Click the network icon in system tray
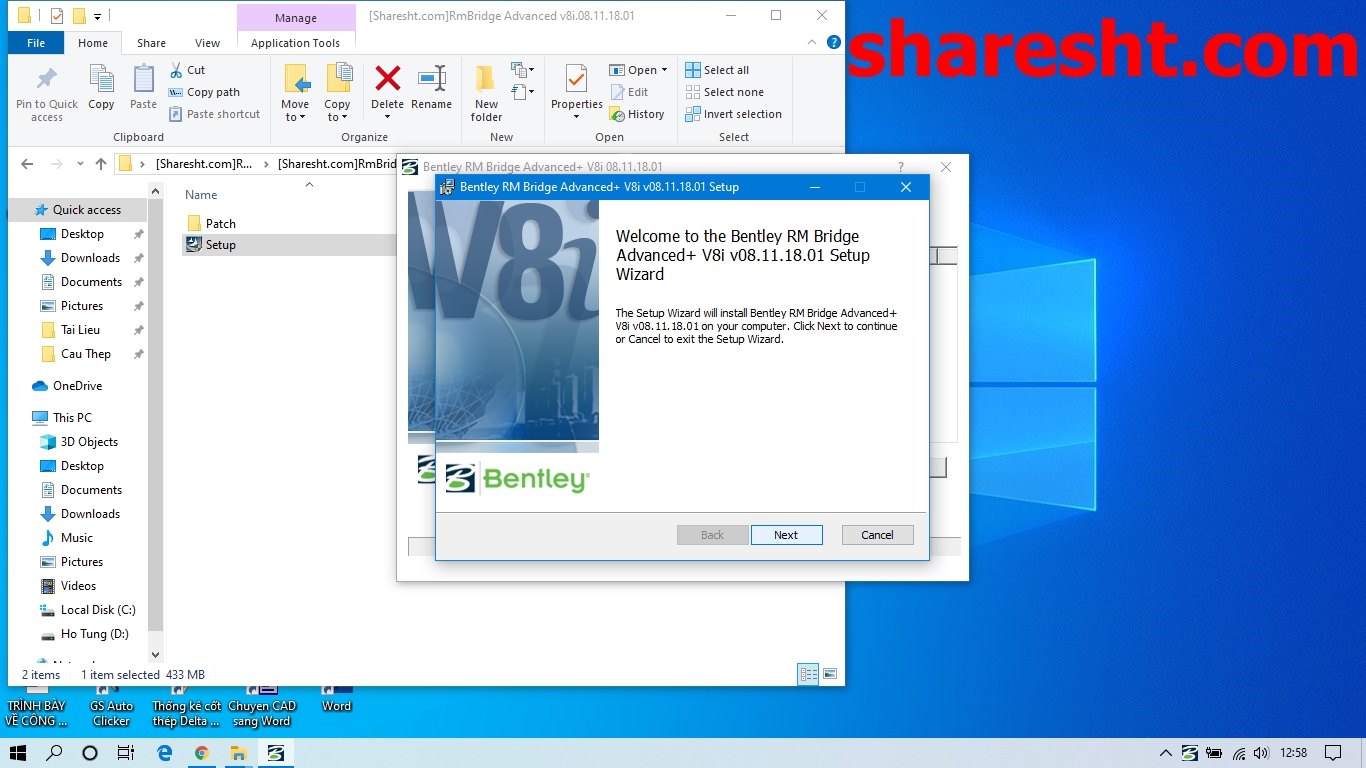This screenshot has width=1366, height=768. (x=1239, y=753)
